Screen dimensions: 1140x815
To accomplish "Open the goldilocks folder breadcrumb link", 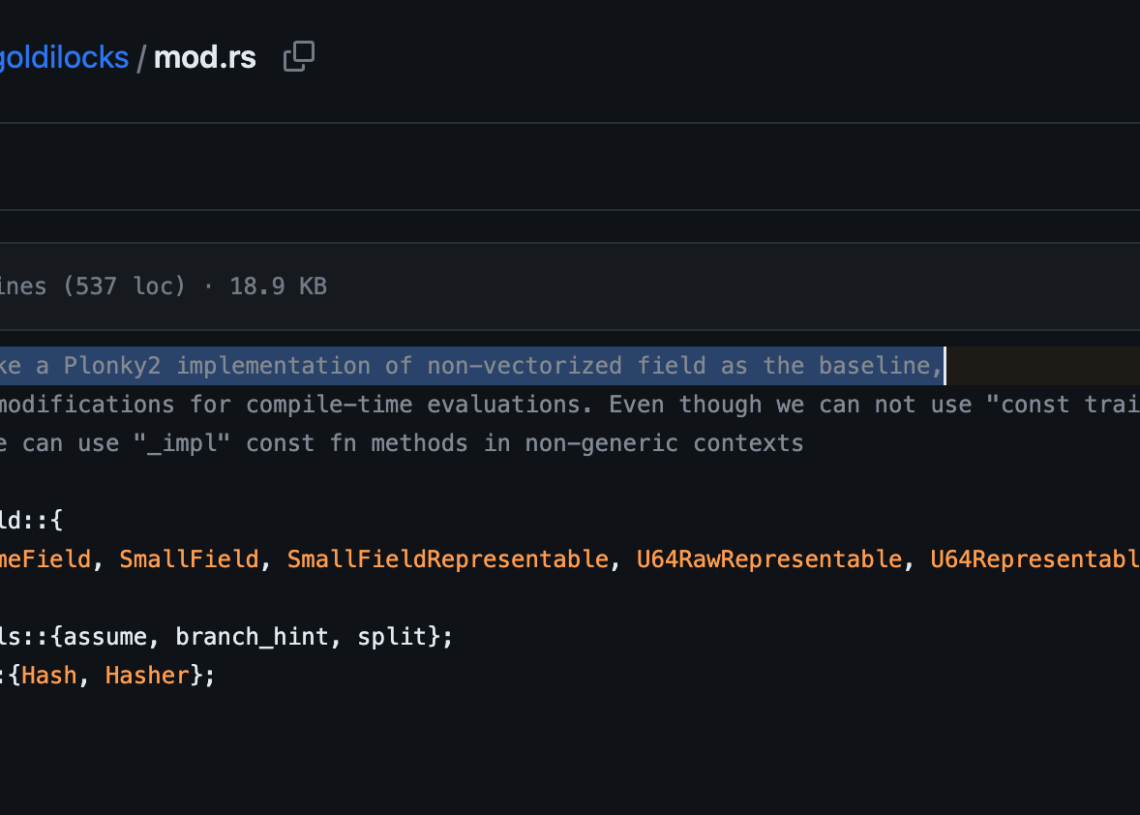I will click(63, 57).
